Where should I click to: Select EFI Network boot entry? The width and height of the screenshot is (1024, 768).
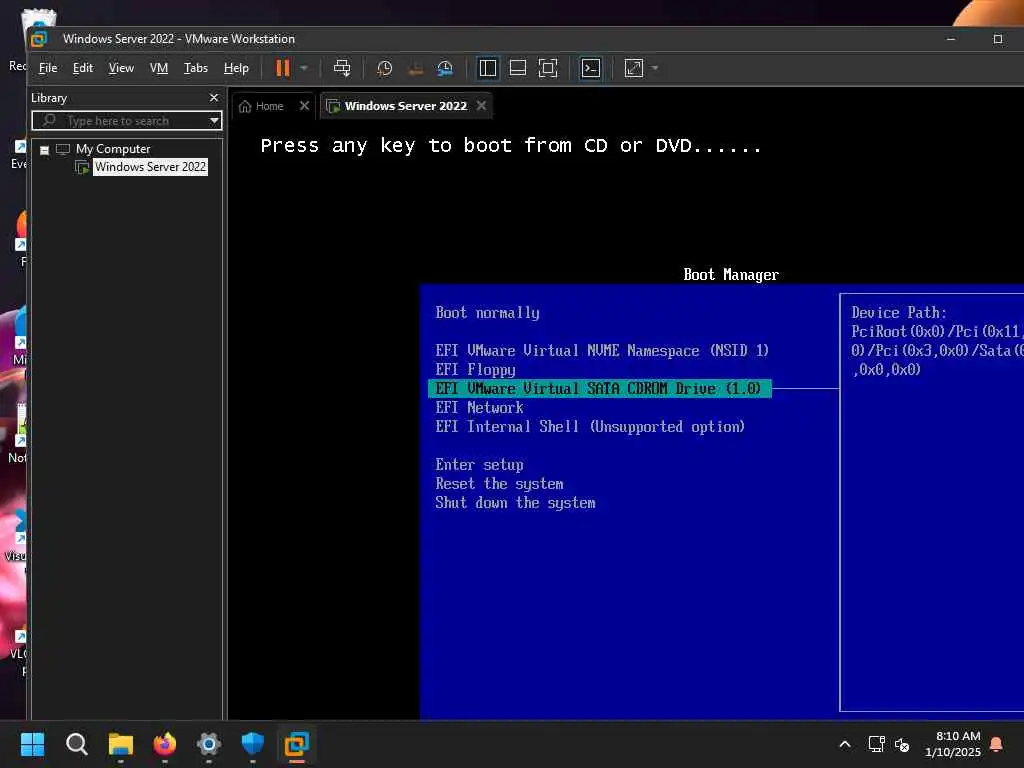coord(479,408)
